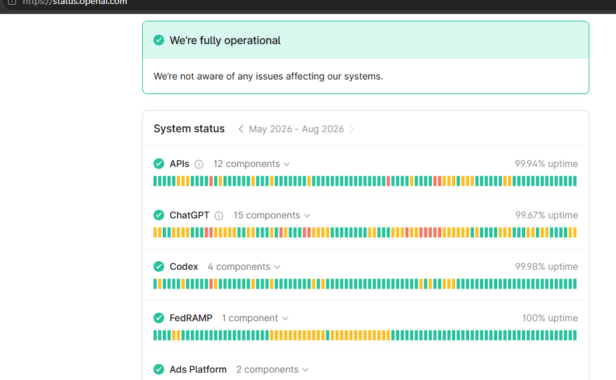616x380 pixels.
Task: Click the '100% uptime' FedRAMP value
Action: click(x=550, y=318)
